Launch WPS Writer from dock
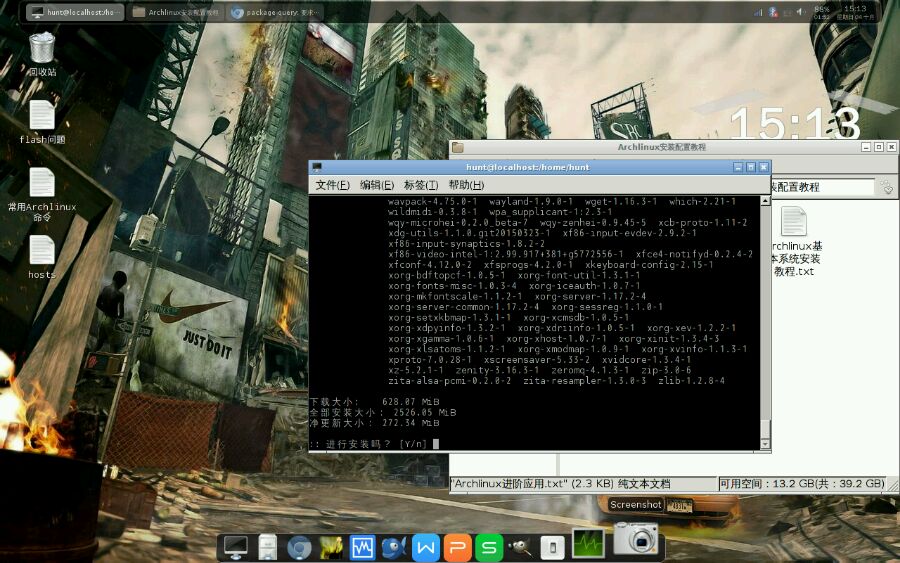Image resolution: width=900 pixels, height=563 pixels. tap(425, 548)
